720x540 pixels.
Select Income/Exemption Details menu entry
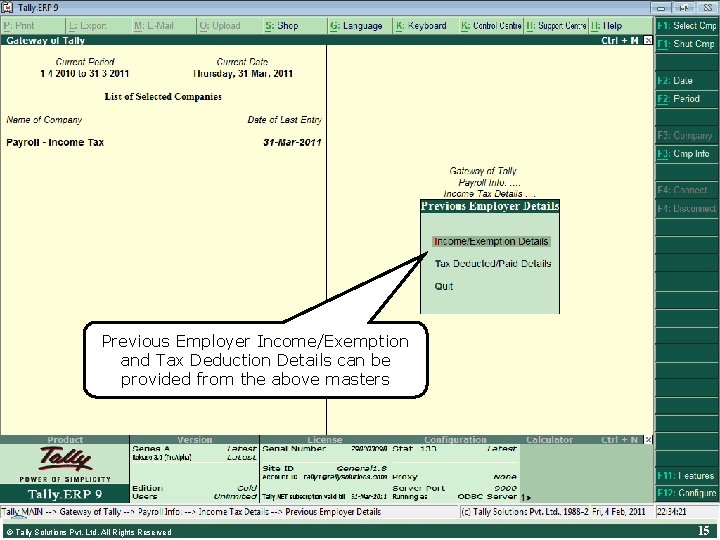click(x=491, y=242)
